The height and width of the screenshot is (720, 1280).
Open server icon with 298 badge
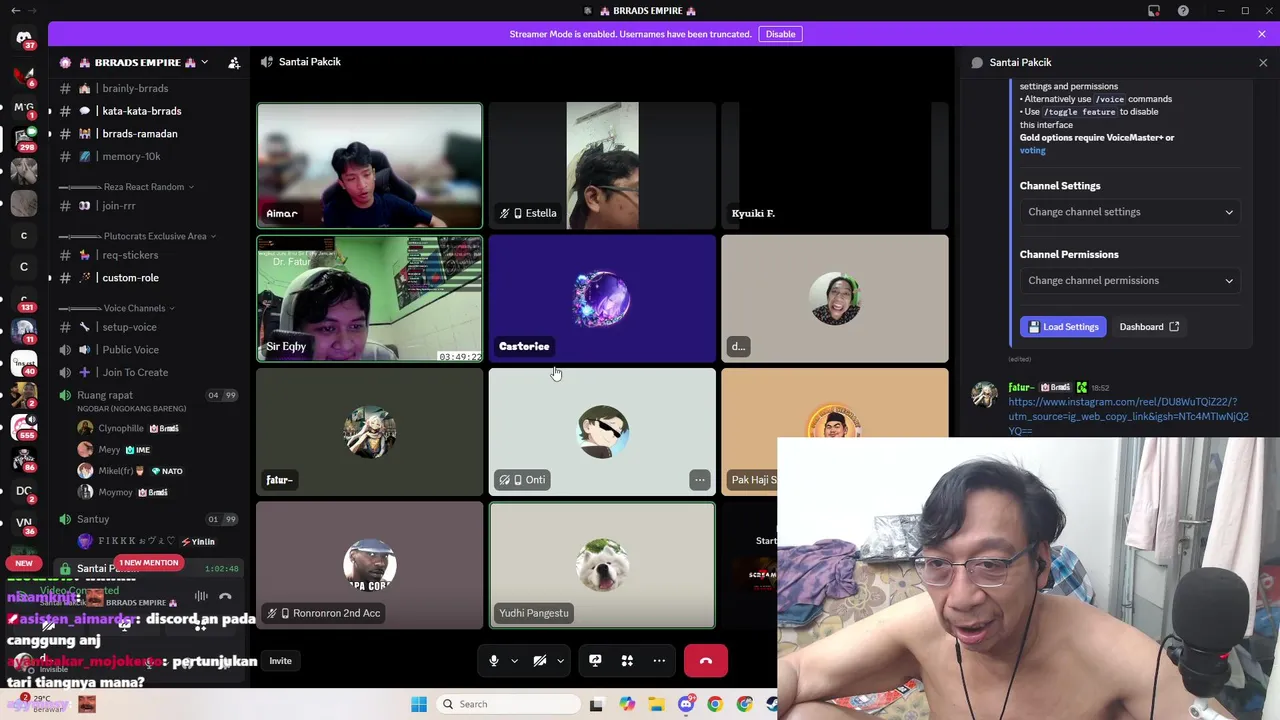click(24, 139)
